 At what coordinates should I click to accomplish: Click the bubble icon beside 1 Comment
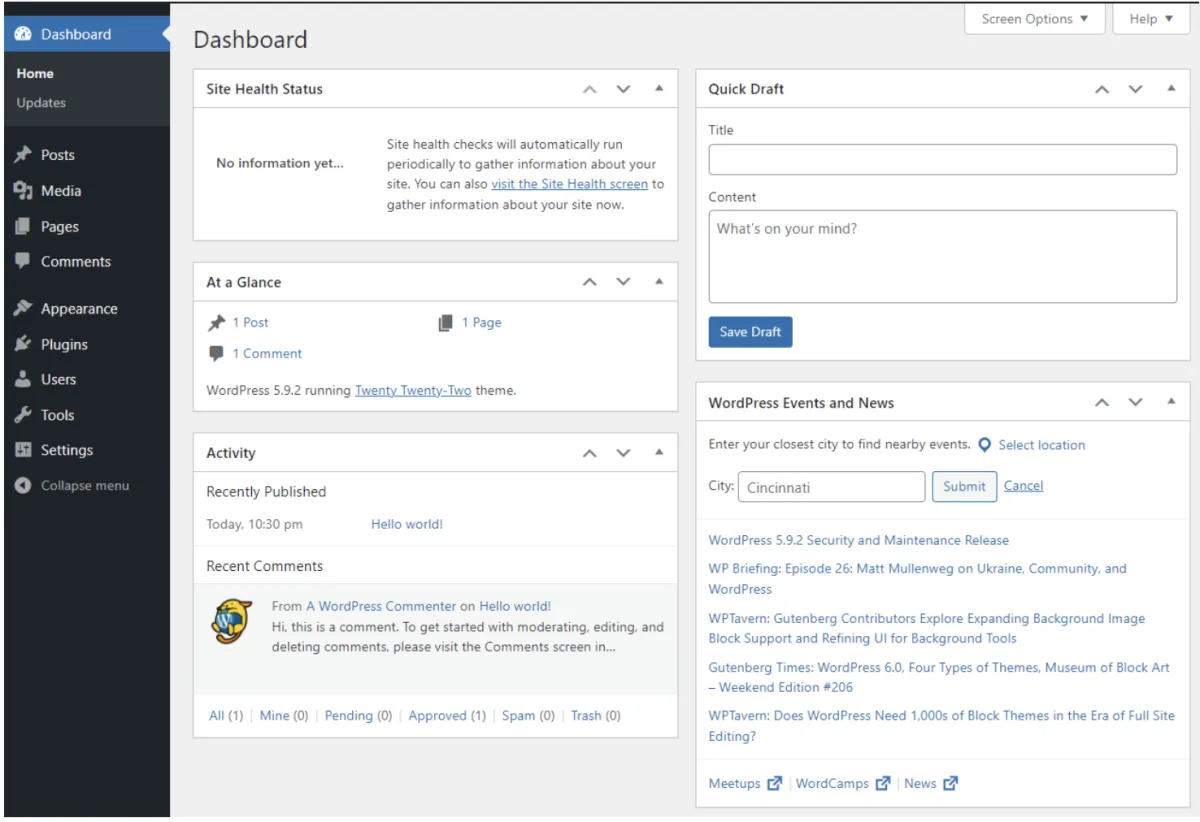click(x=216, y=353)
